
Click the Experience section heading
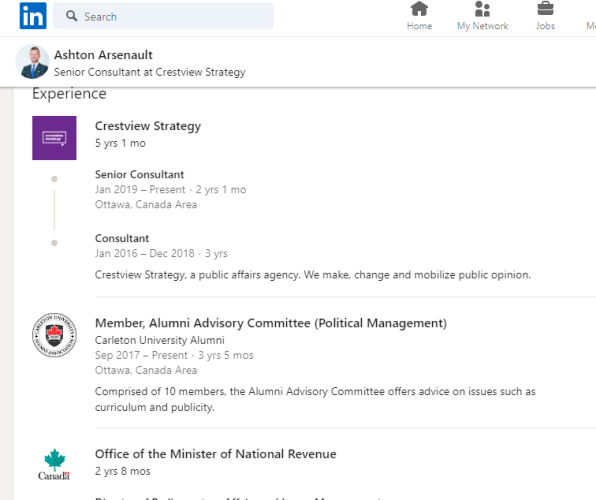coord(69,94)
